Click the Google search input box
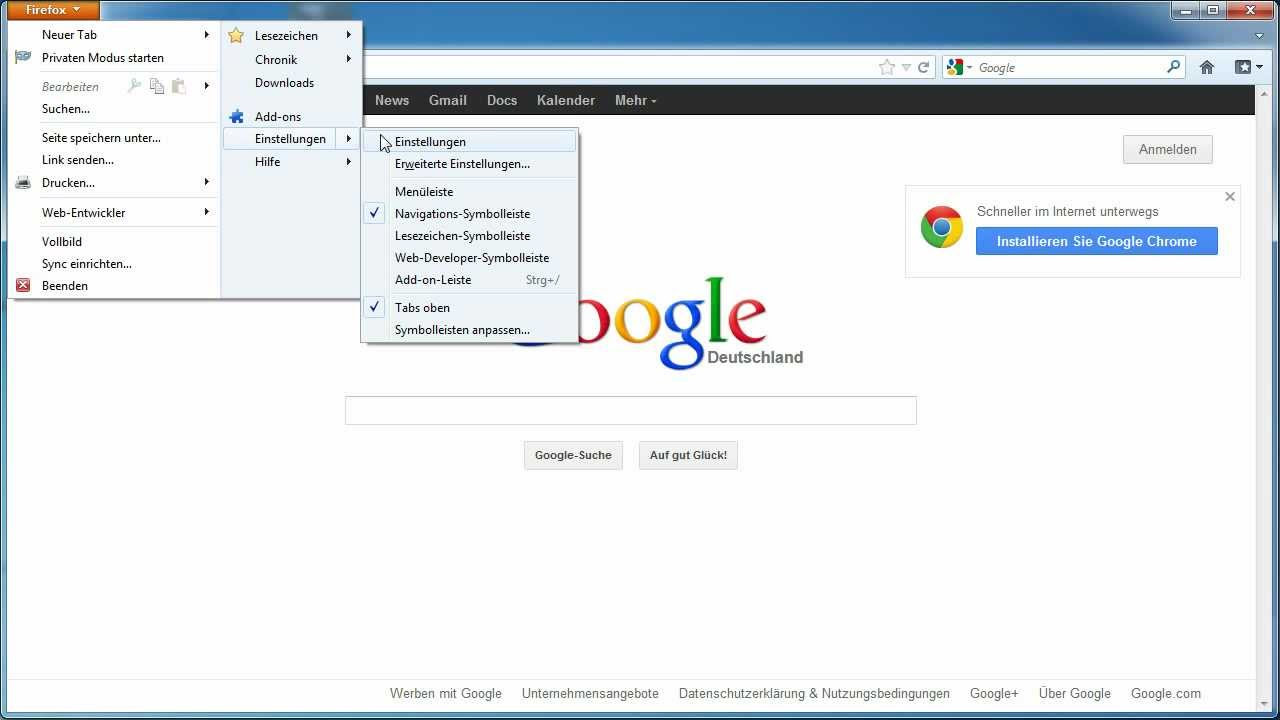The image size is (1280, 720). (x=631, y=410)
